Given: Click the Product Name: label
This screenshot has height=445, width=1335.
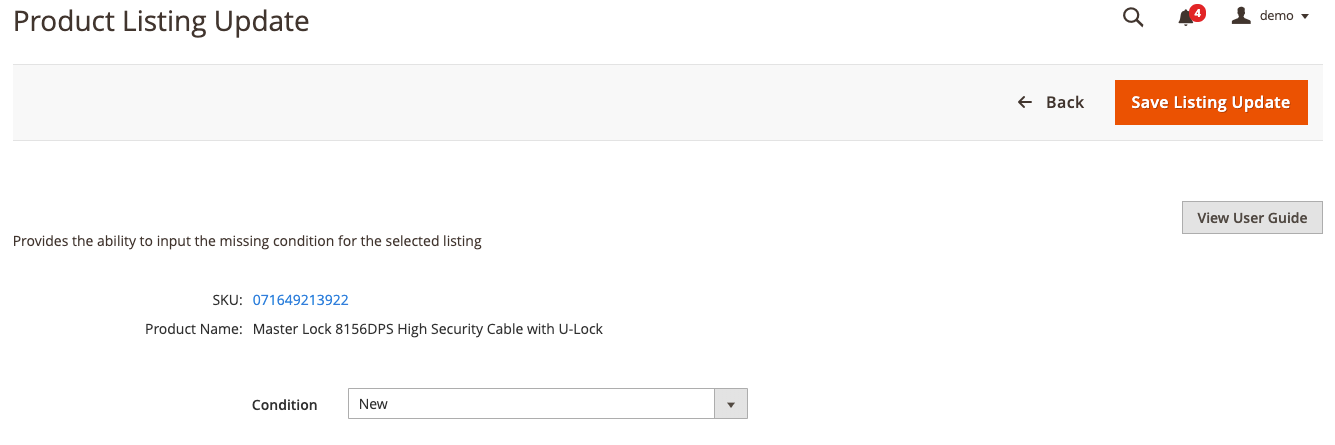Looking at the screenshot, I should coord(193,328).
